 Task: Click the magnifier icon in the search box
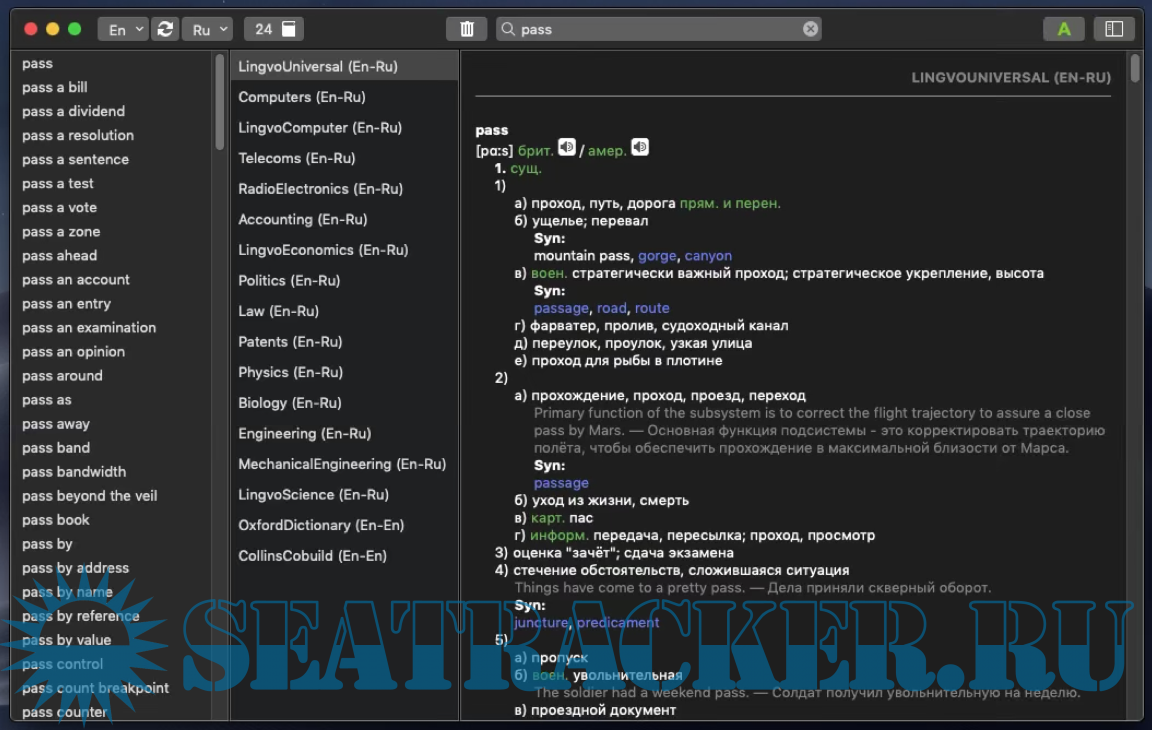point(508,30)
